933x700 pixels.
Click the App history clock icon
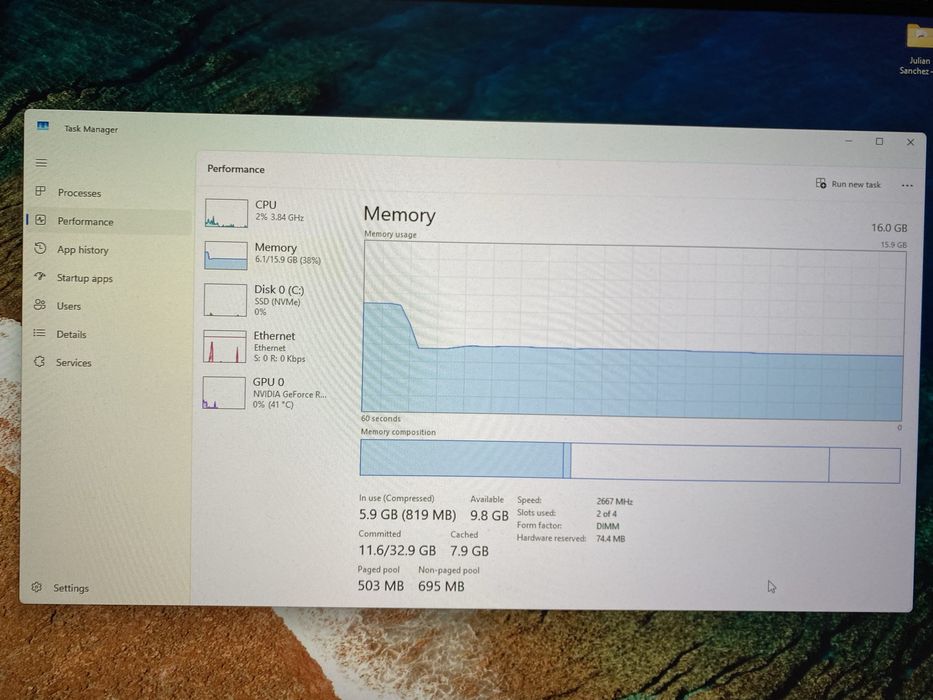40,248
